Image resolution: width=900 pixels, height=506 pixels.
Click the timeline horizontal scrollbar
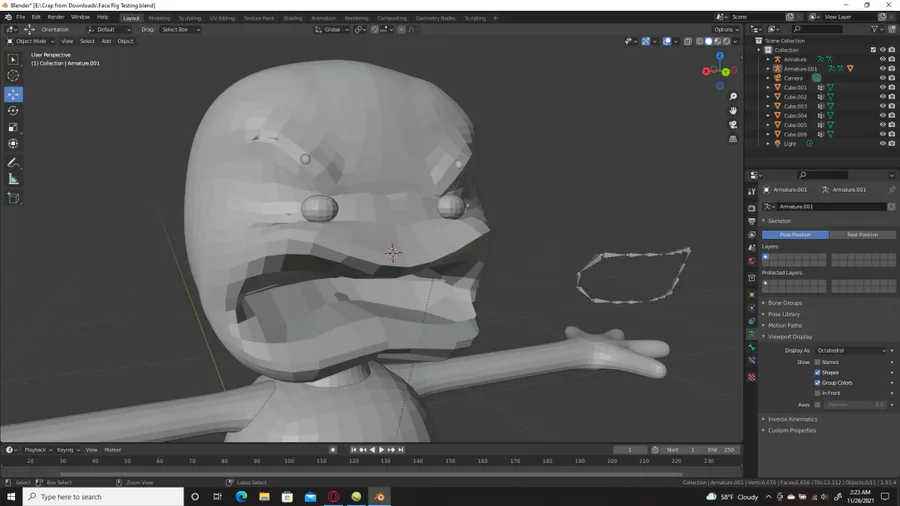(x=371, y=474)
